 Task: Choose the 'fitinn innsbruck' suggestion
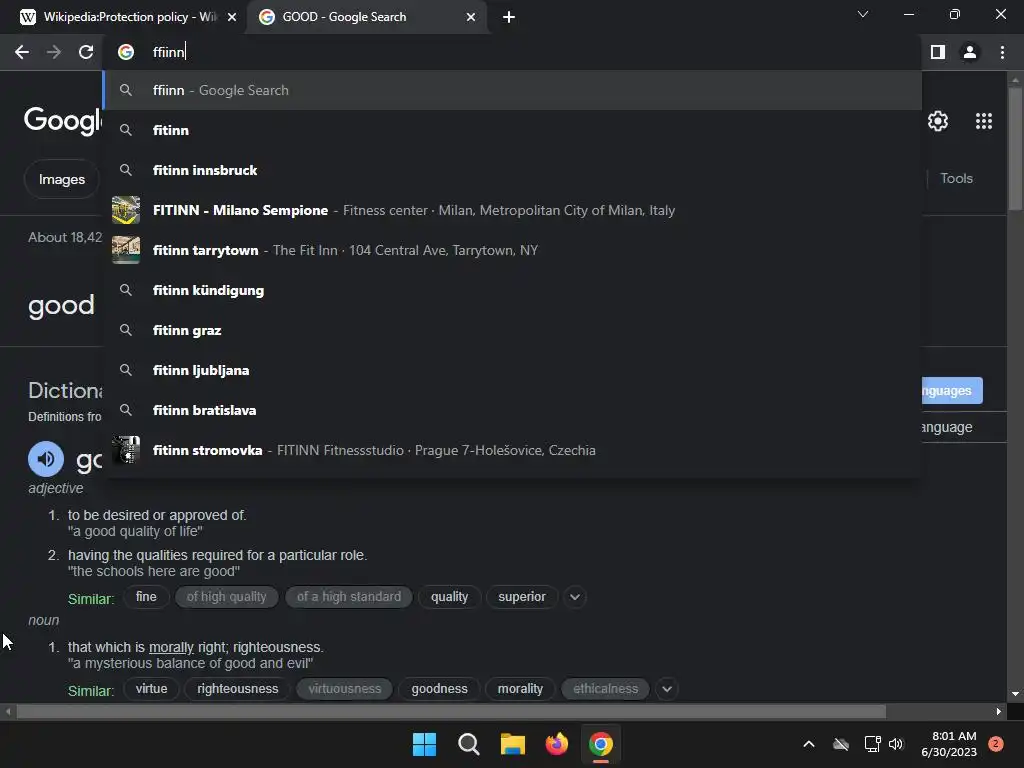tap(513, 170)
